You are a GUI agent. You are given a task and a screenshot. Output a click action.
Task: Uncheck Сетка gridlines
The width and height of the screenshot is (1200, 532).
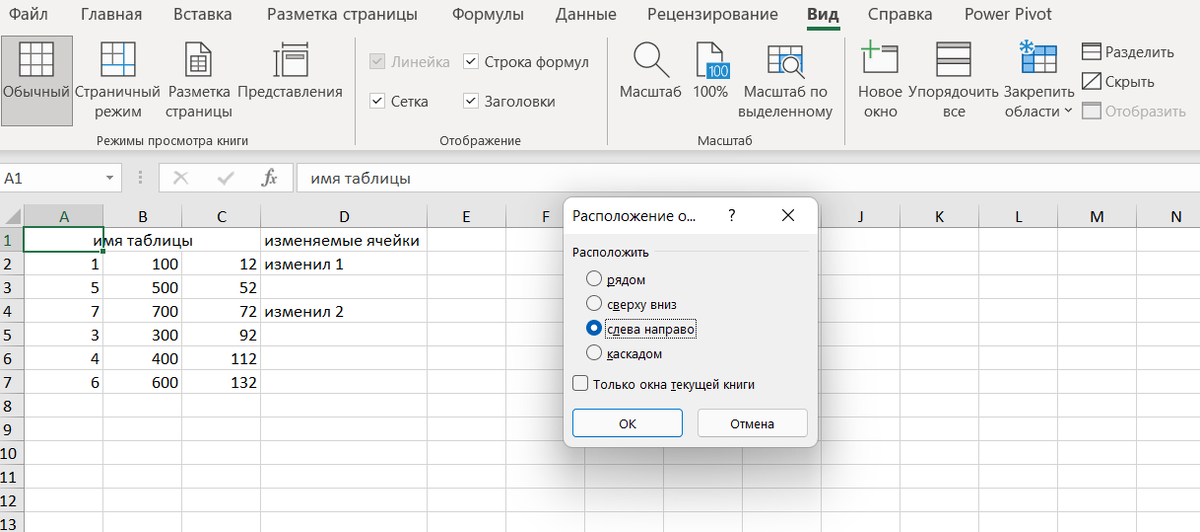(x=377, y=101)
